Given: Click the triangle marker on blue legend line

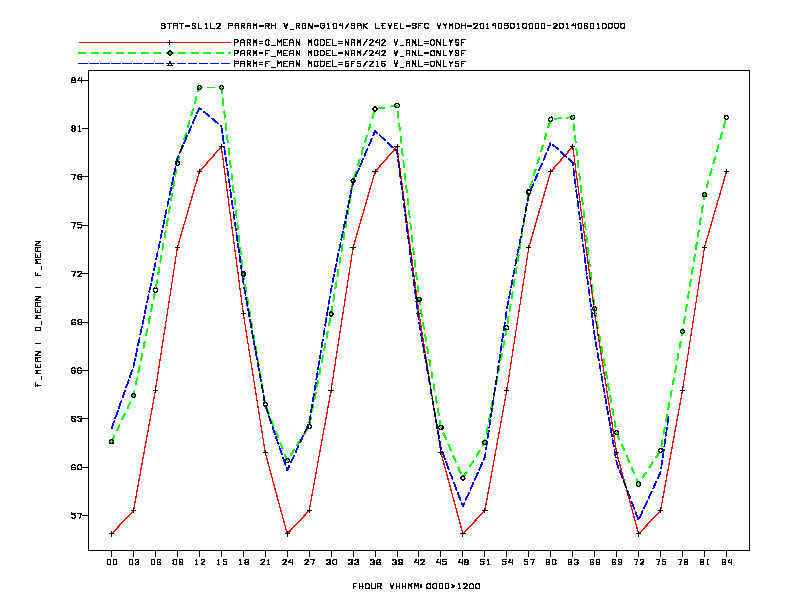Looking at the screenshot, I should [170, 64].
